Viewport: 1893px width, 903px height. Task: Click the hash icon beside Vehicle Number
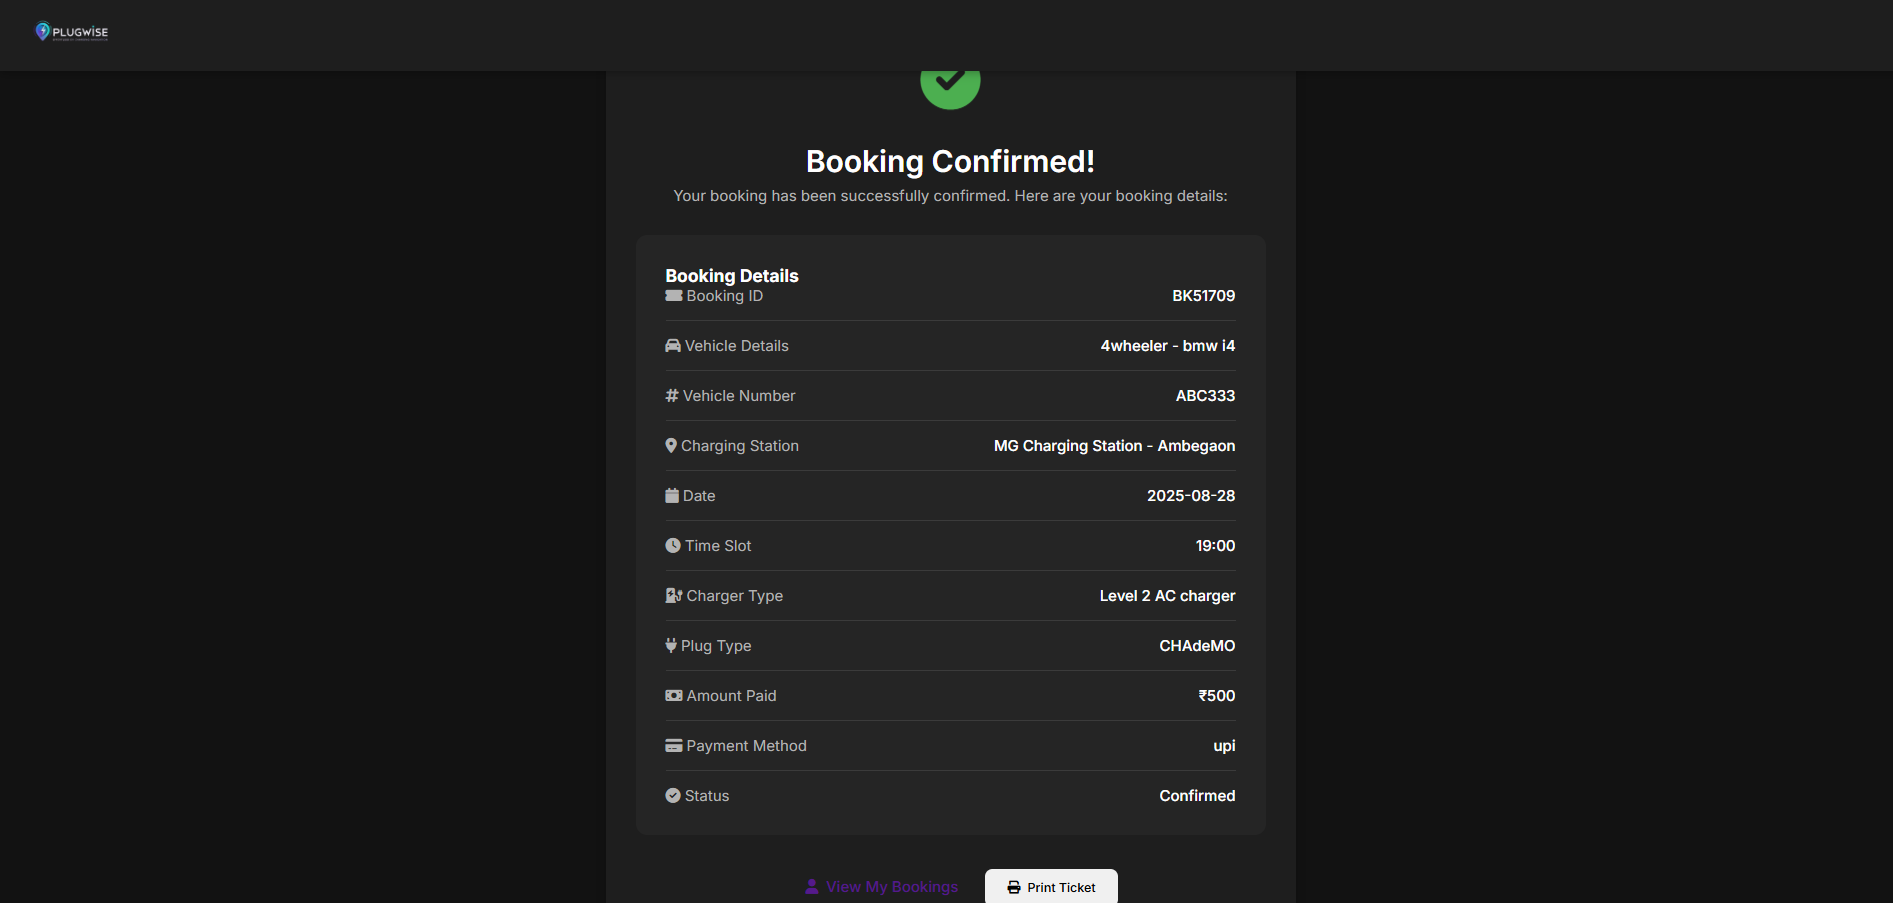tap(672, 396)
